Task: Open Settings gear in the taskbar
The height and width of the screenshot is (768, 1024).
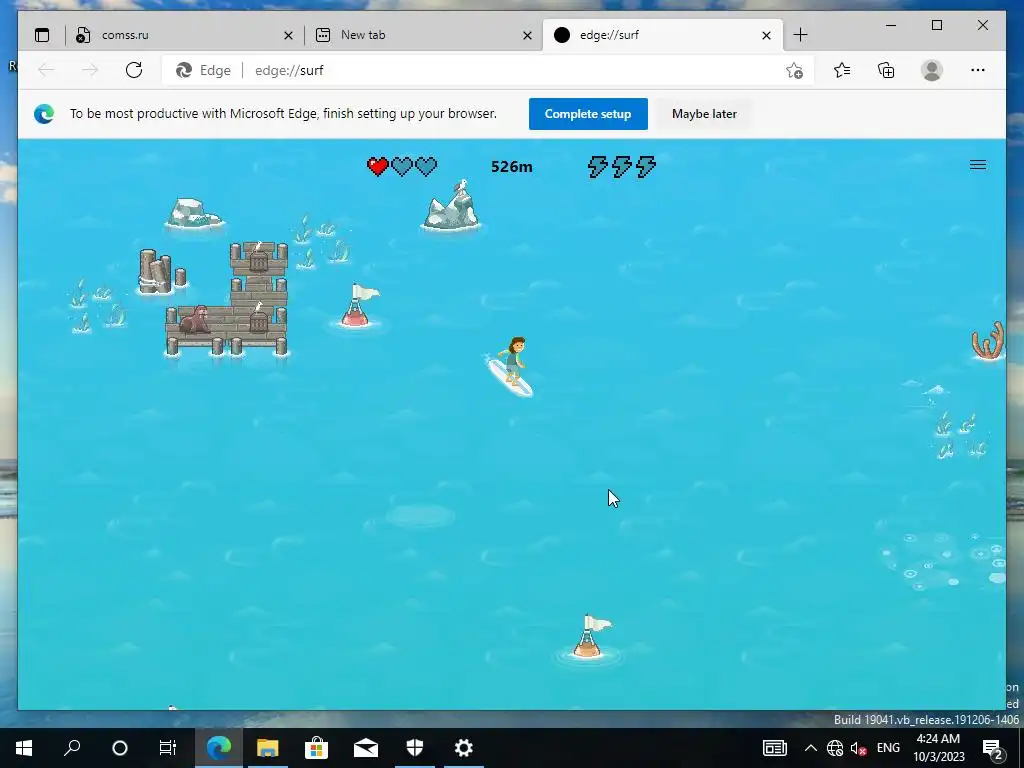Action: pos(464,748)
